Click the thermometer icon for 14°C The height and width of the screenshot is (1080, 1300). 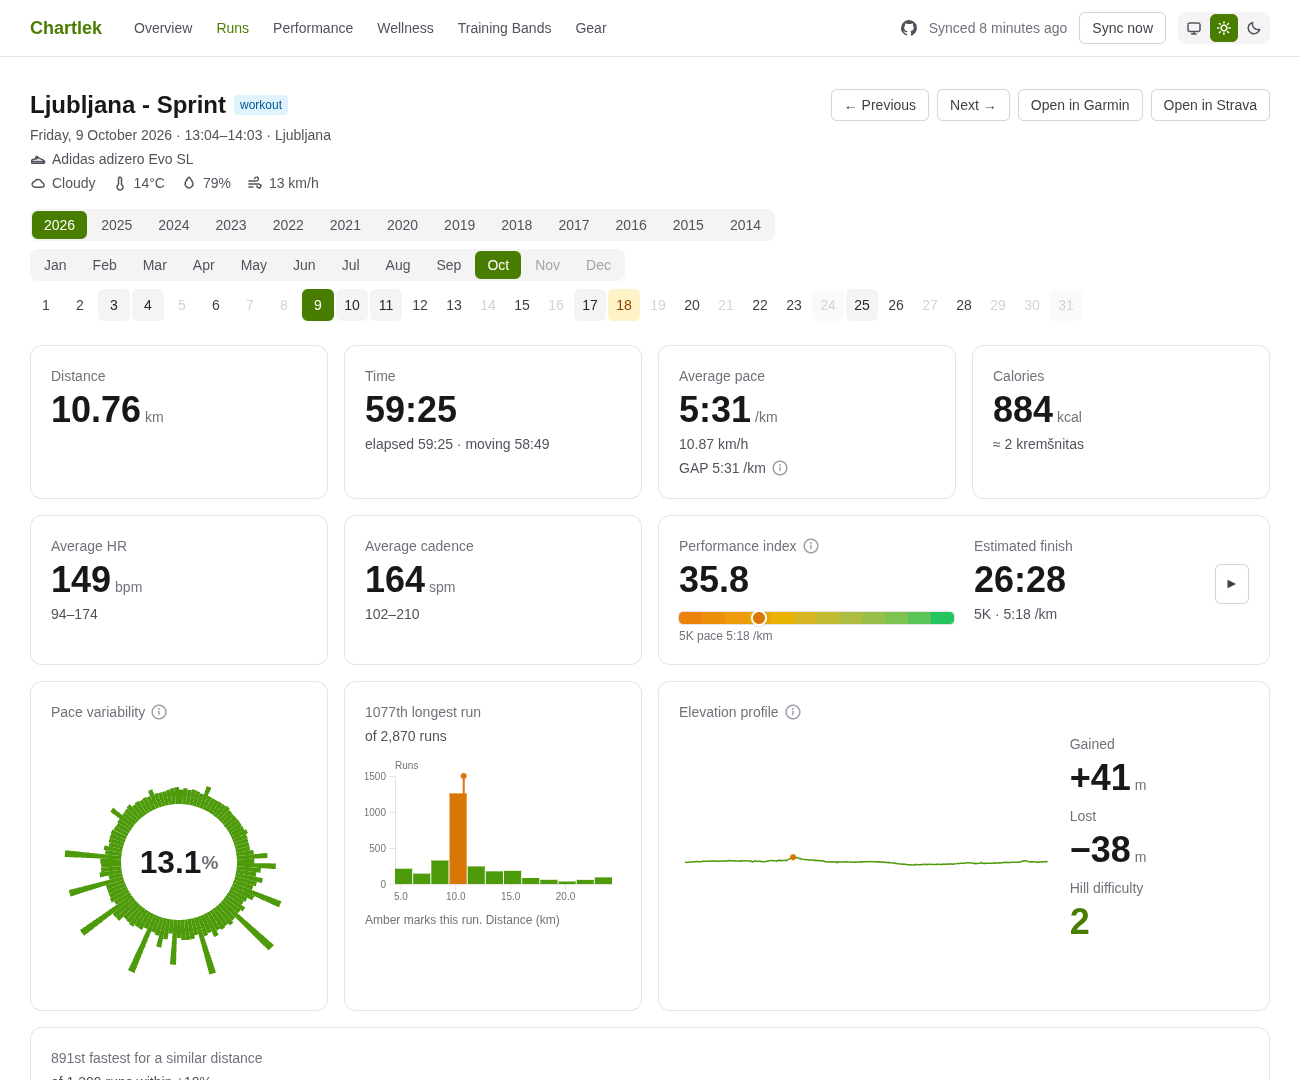120,183
